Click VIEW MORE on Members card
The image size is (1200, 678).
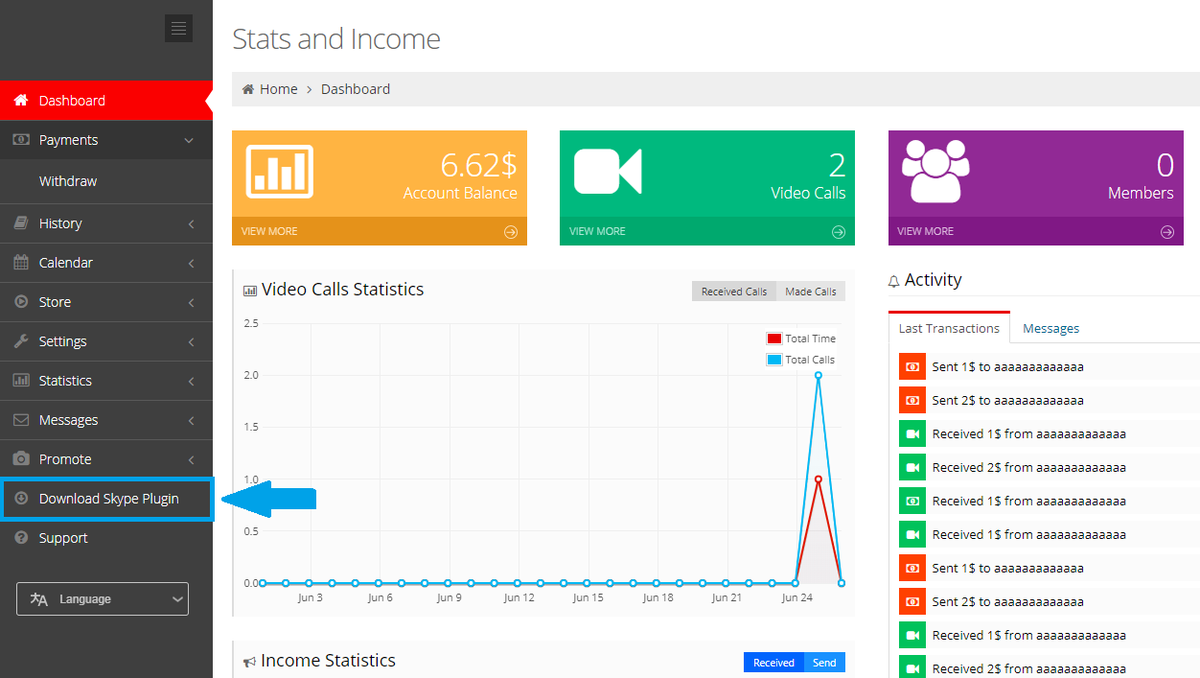point(925,231)
